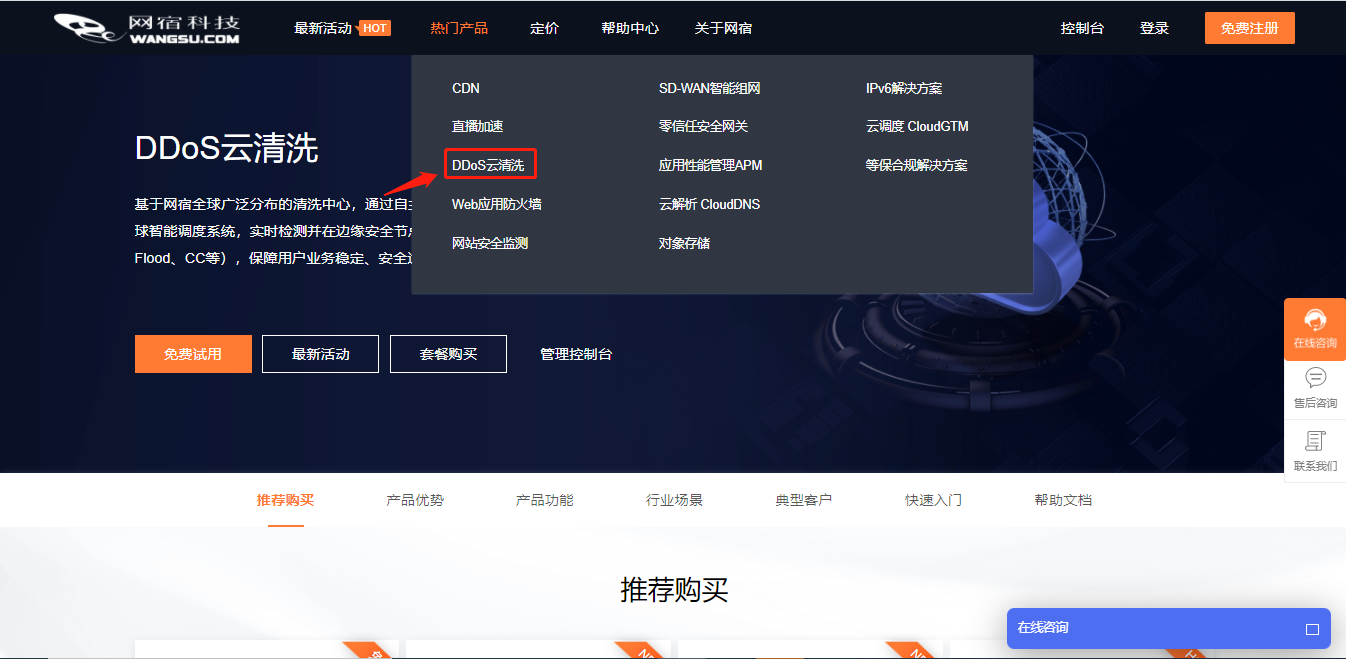Click the 推荐购买 section heading
The height and width of the screenshot is (659, 1346).
tap(674, 589)
